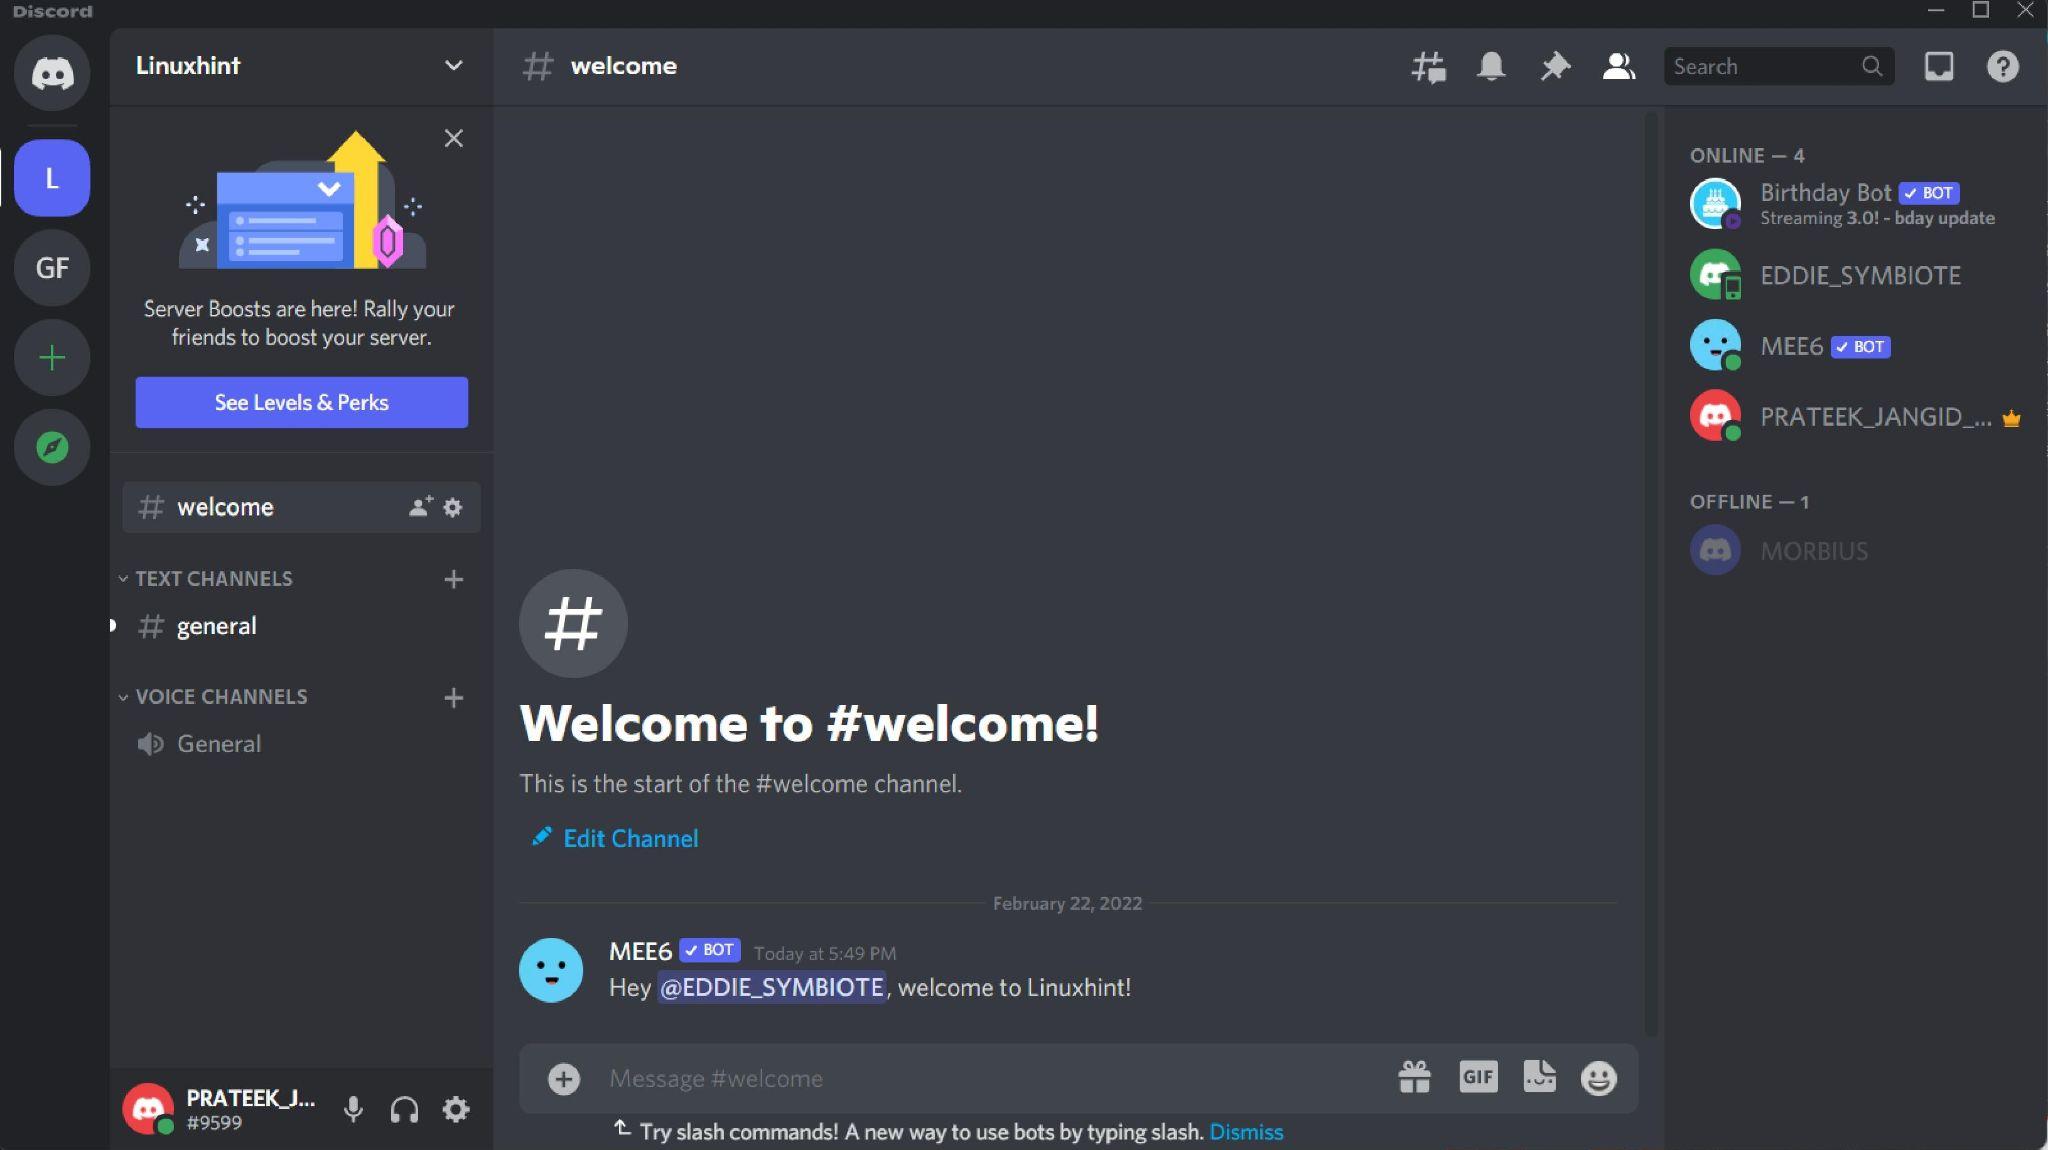2048x1150 pixels.
Task: Click the GIF button in message bar
Action: click(x=1478, y=1078)
